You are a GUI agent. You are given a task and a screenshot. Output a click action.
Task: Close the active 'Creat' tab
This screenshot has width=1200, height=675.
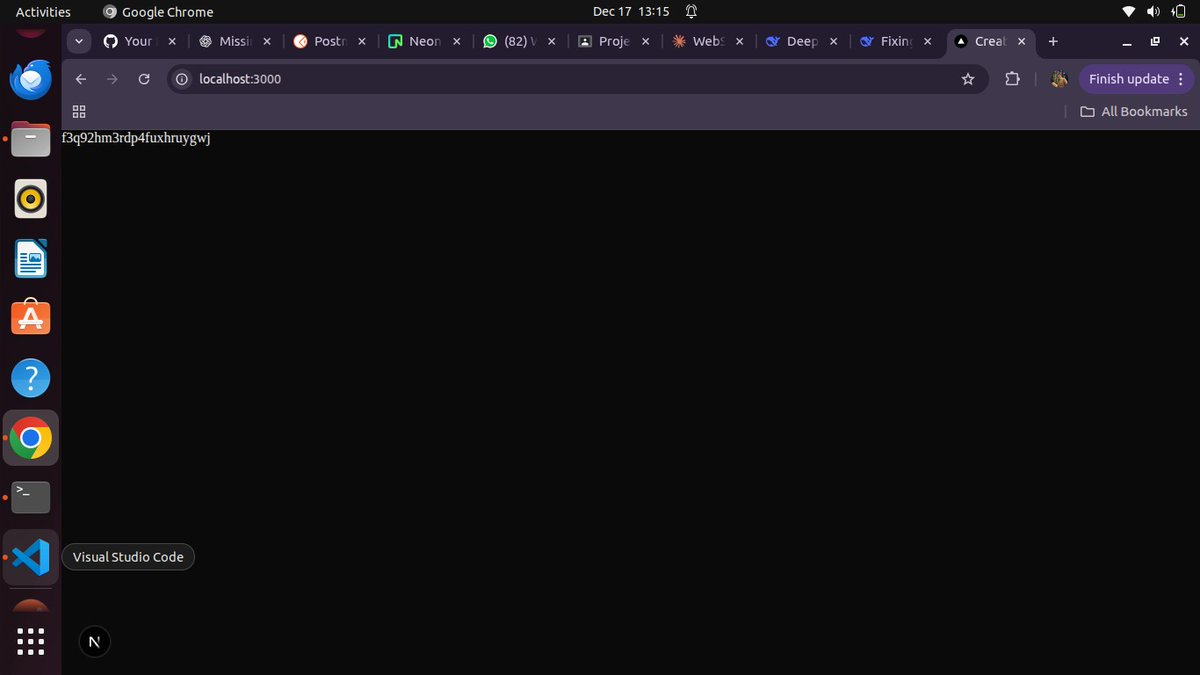1022,41
